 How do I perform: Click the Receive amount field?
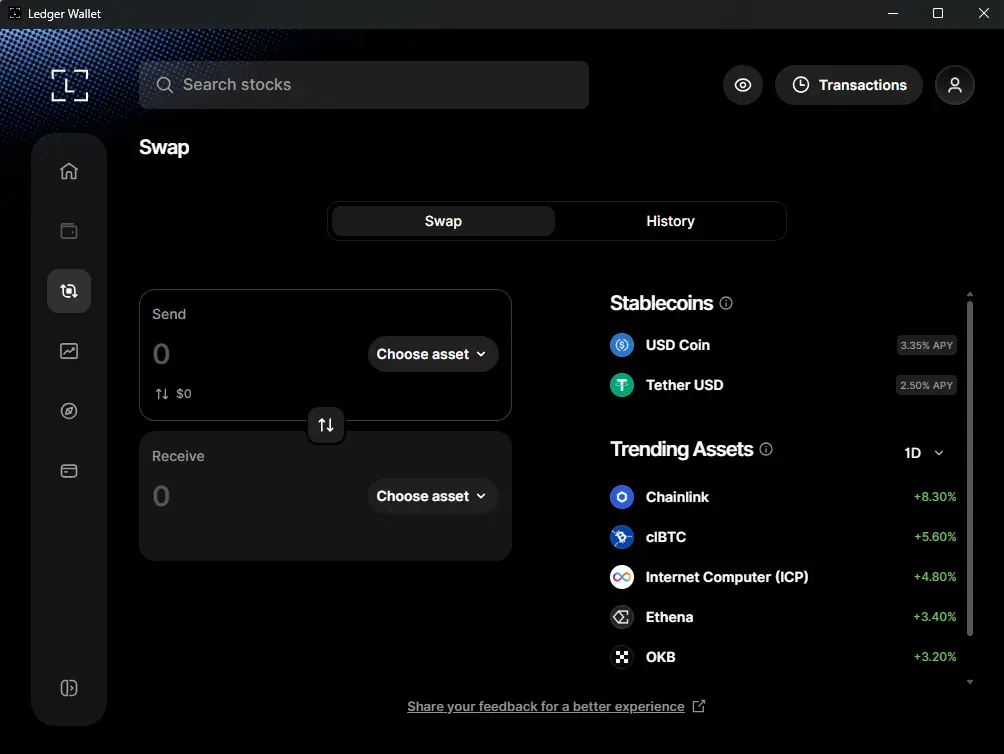(161, 496)
